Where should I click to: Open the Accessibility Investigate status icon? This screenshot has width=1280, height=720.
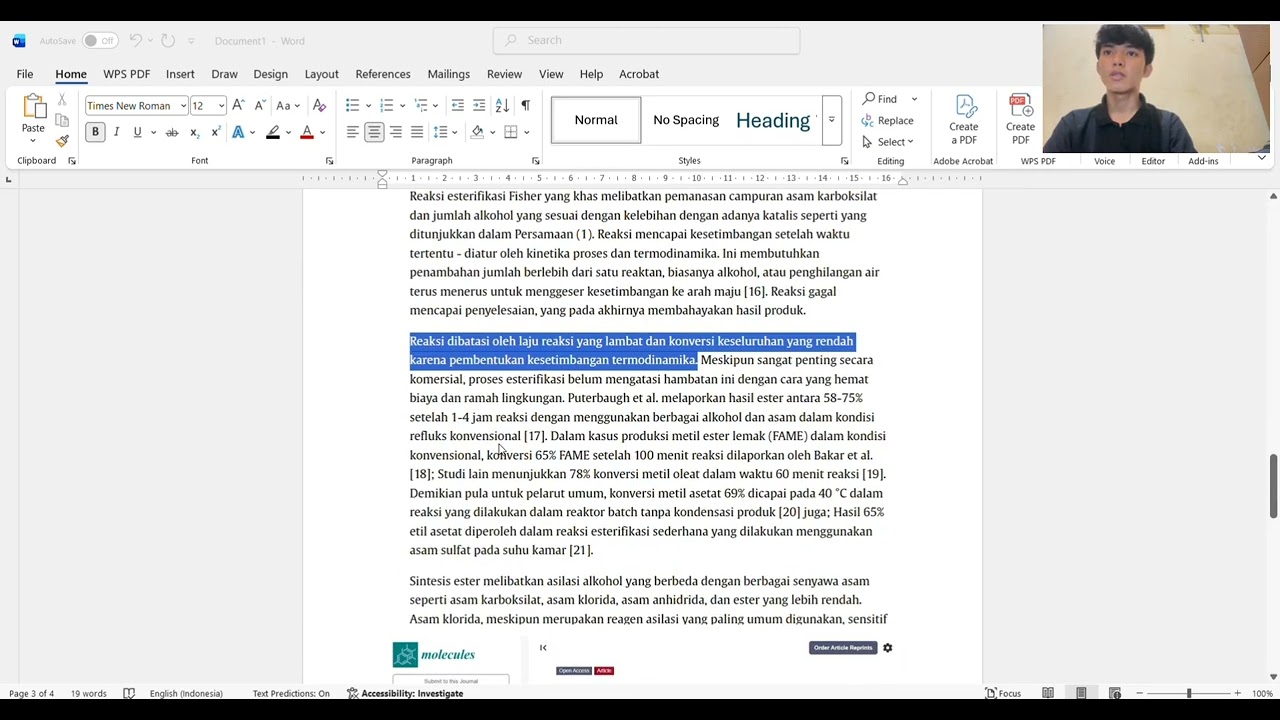pyautogui.click(x=405, y=693)
